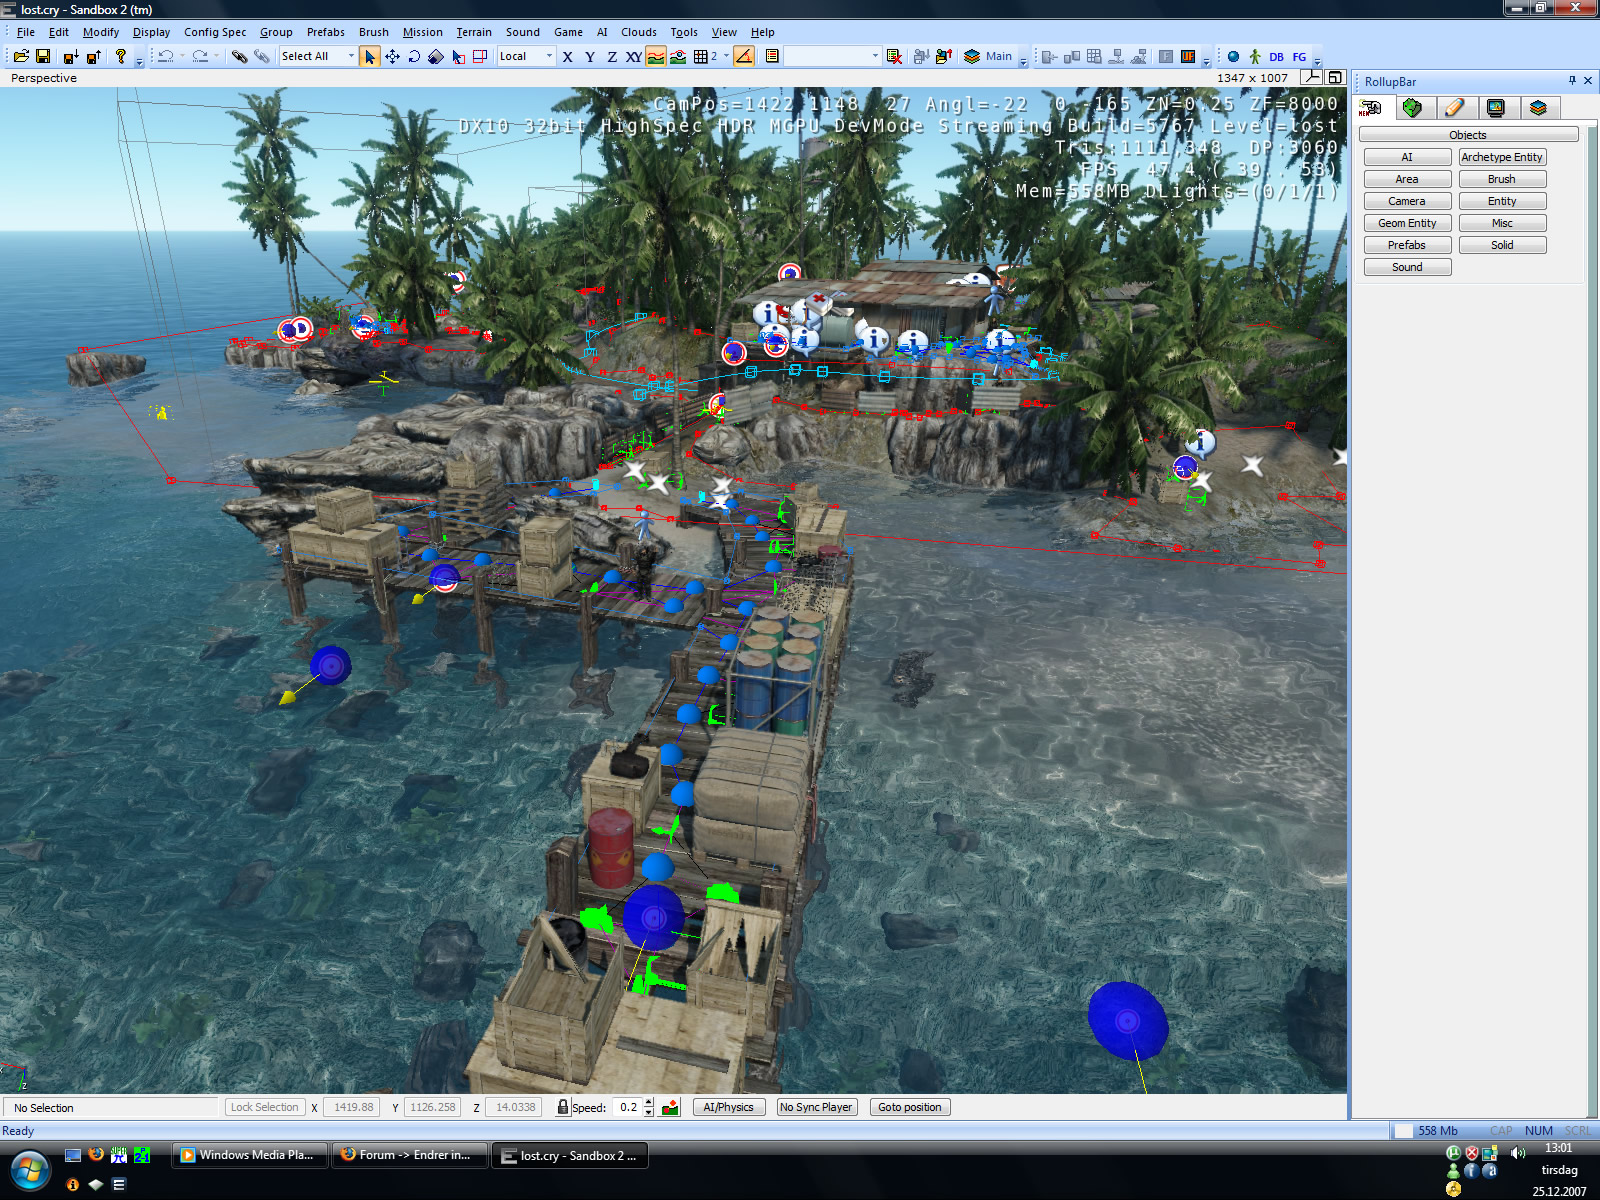This screenshot has width=1600, height=1200.
Task: Open the selection name dropdown
Action: pos(832,57)
